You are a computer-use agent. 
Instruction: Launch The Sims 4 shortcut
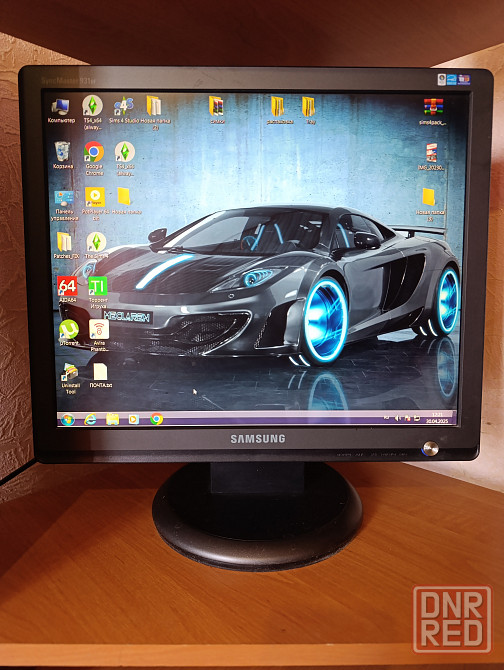tap(96, 245)
